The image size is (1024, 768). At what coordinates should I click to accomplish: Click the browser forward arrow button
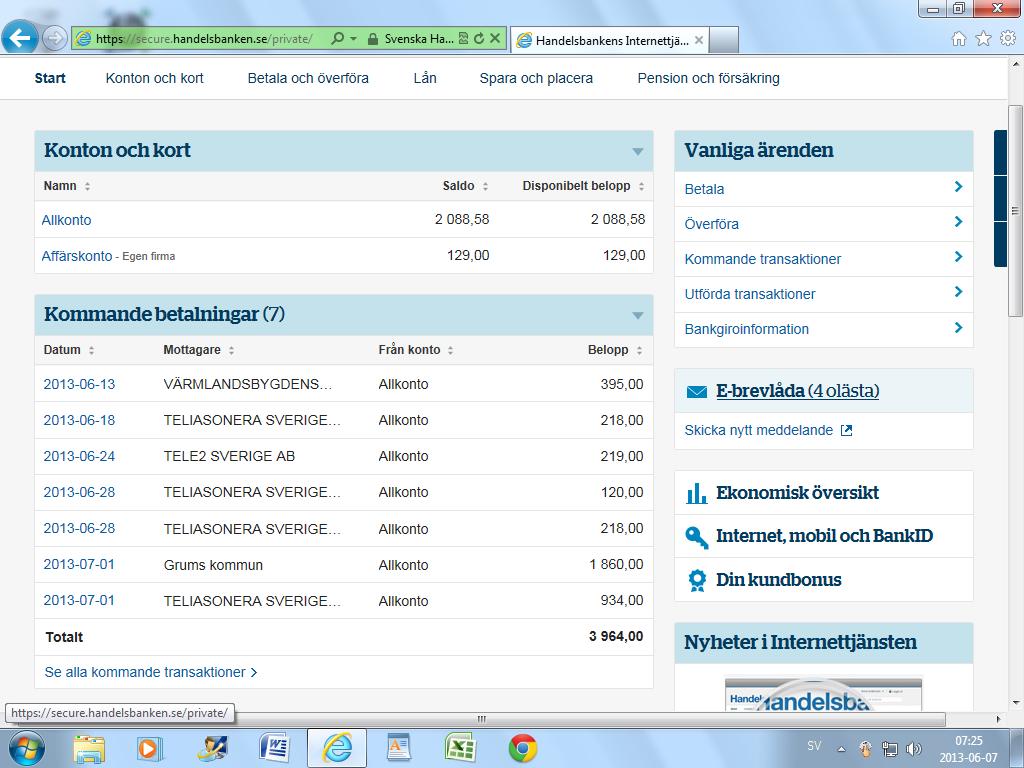pos(55,39)
